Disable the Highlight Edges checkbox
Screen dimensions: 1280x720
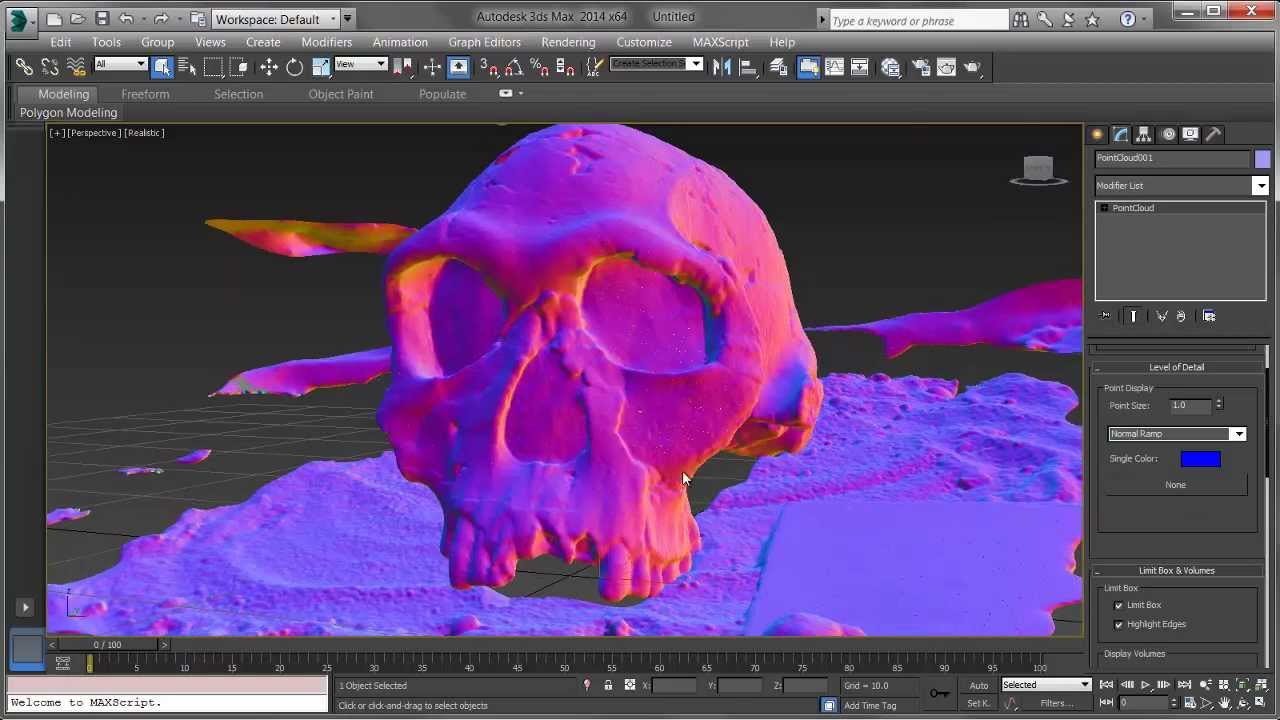[1119, 624]
